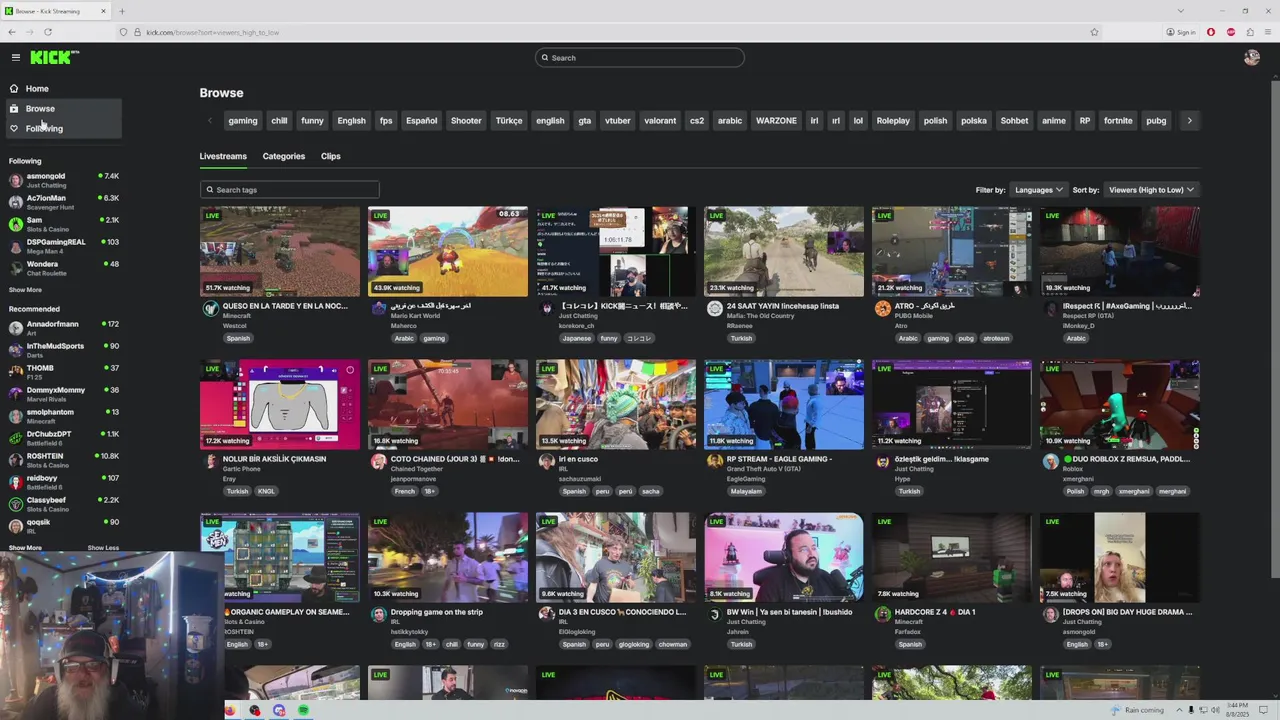Click the Home sidebar icon
This screenshot has height=720, width=1280.
pyautogui.click(x=14, y=88)
